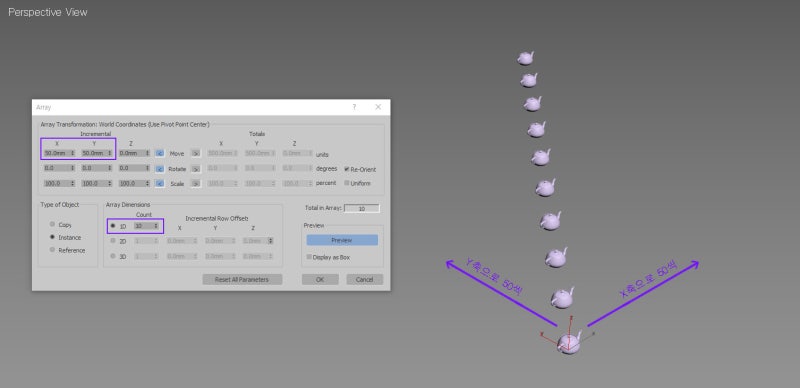Enable Display as Box checkbox
The width and height of the screenshot is (800, 388).
(309, 257)
